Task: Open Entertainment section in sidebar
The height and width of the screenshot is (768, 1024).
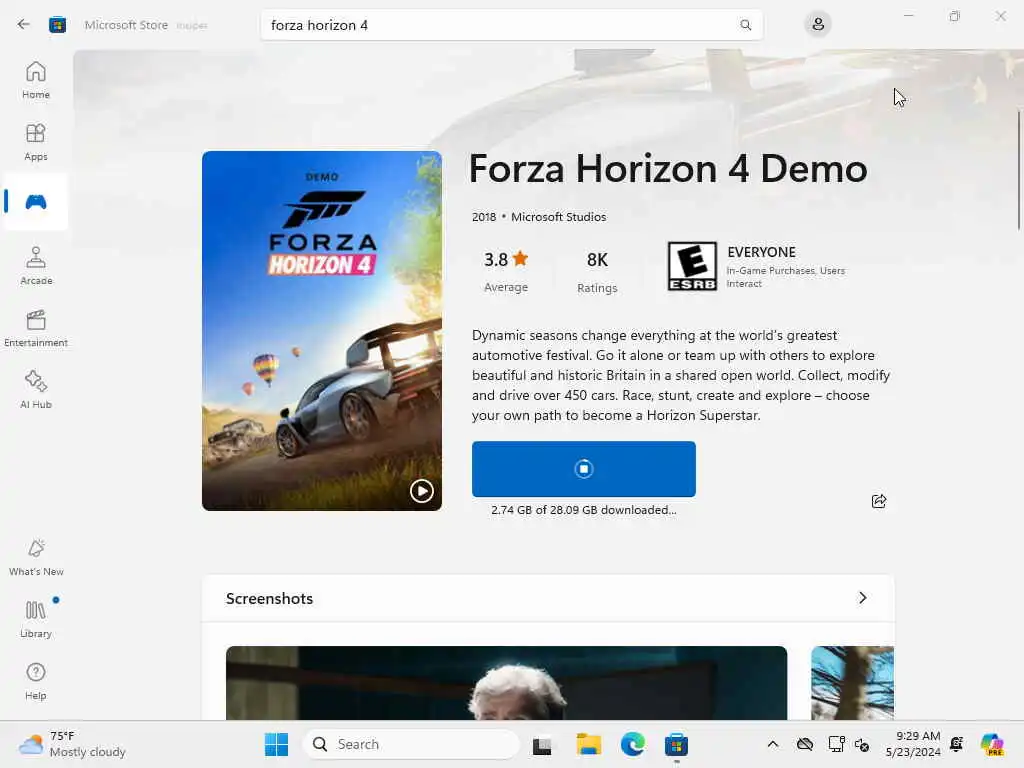Action: coord(36,328)
